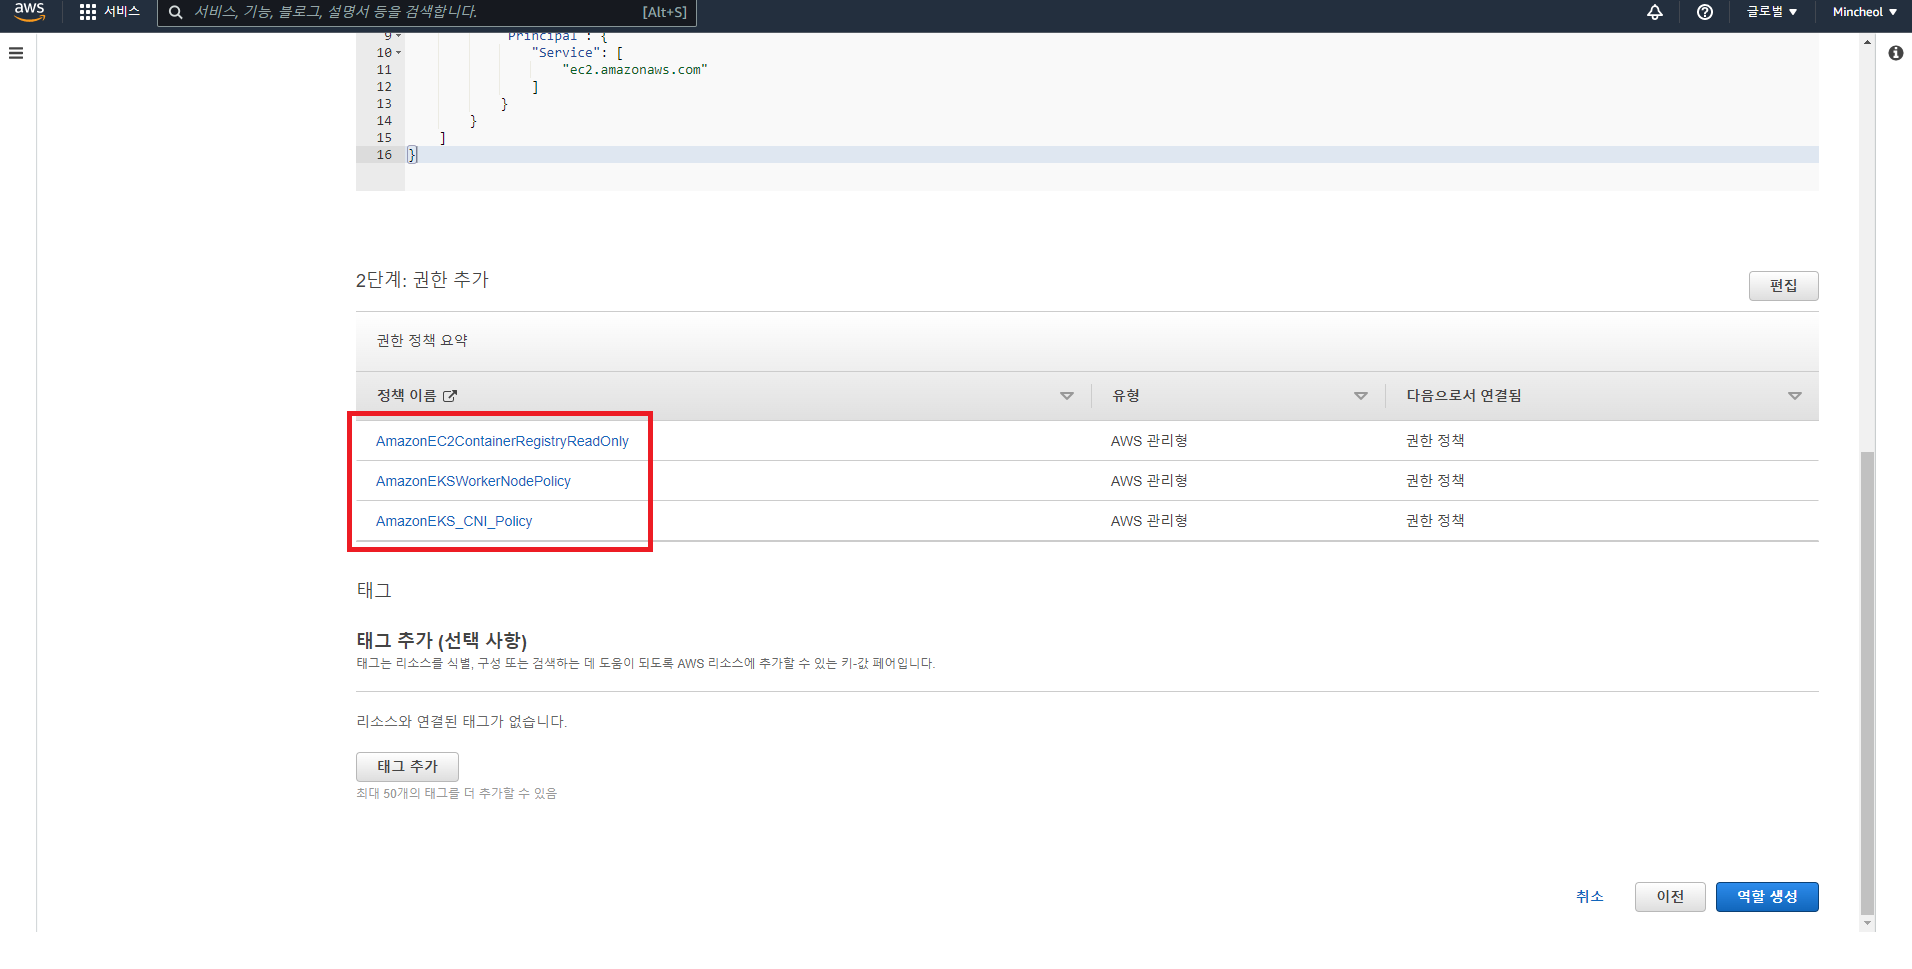Click the 권한 정책 cell of AmazonEKS_CNI_Policy
The height and width of the screenshot is (969, 1912).
tap(1435, 521)
